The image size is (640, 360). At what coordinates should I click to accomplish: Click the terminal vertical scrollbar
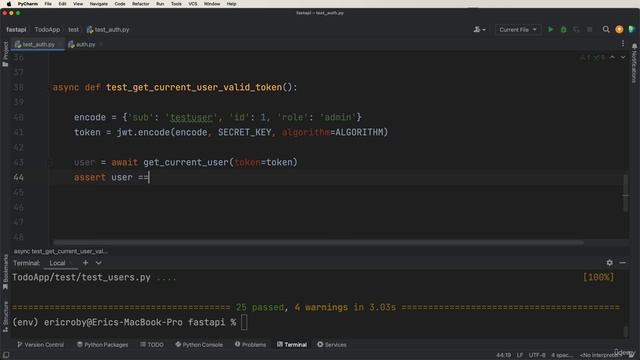[625, 331]
